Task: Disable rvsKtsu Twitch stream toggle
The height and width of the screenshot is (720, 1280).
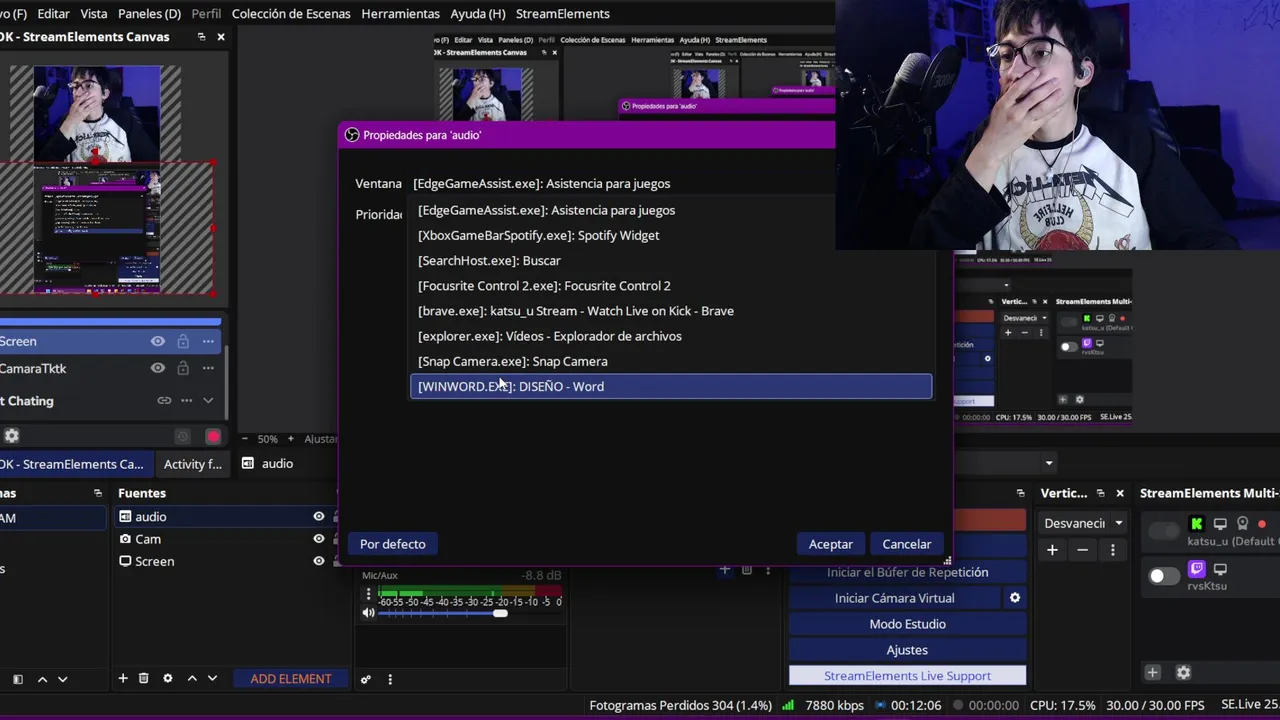Action: (1164, 576)
